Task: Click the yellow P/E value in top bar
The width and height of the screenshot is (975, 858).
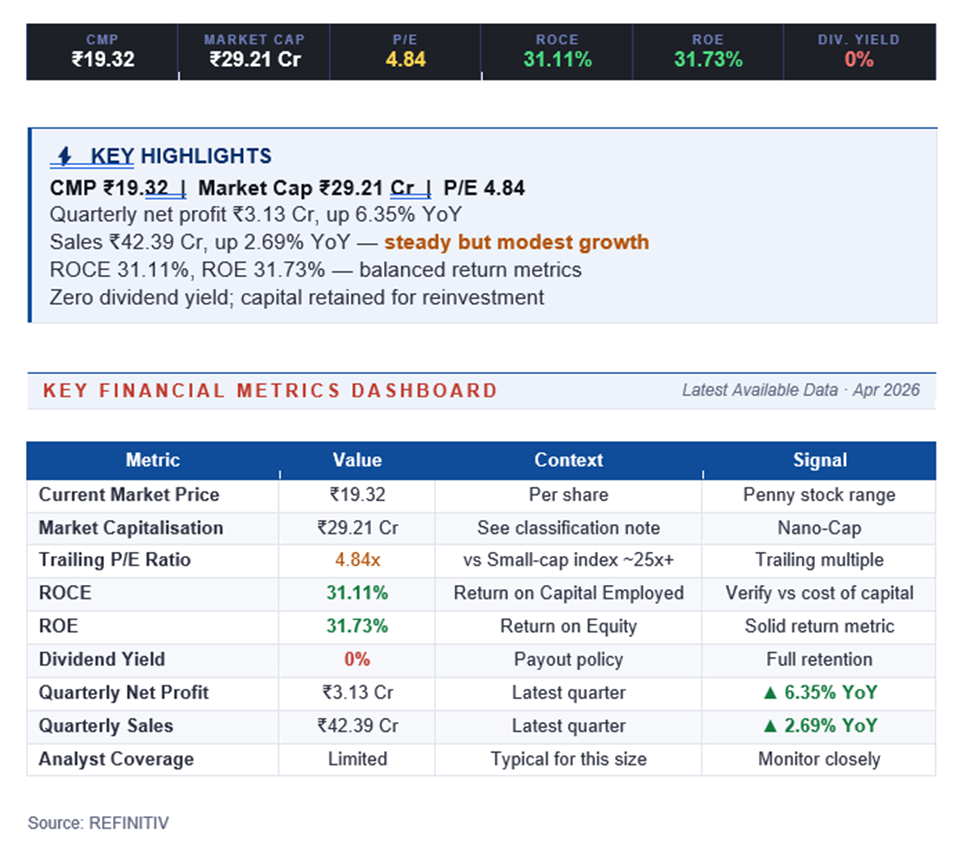Action: (x=405, y=60)
